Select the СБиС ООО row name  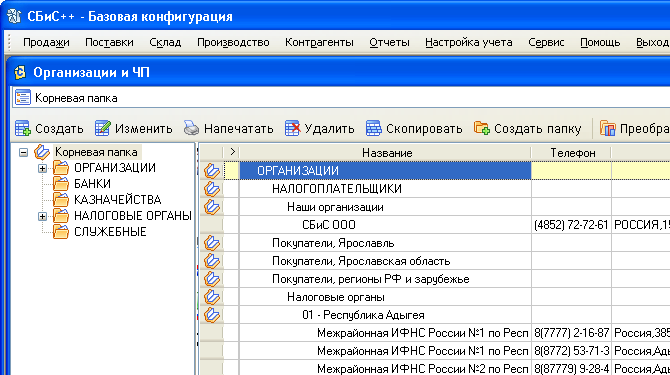click(x=329, y=225)
